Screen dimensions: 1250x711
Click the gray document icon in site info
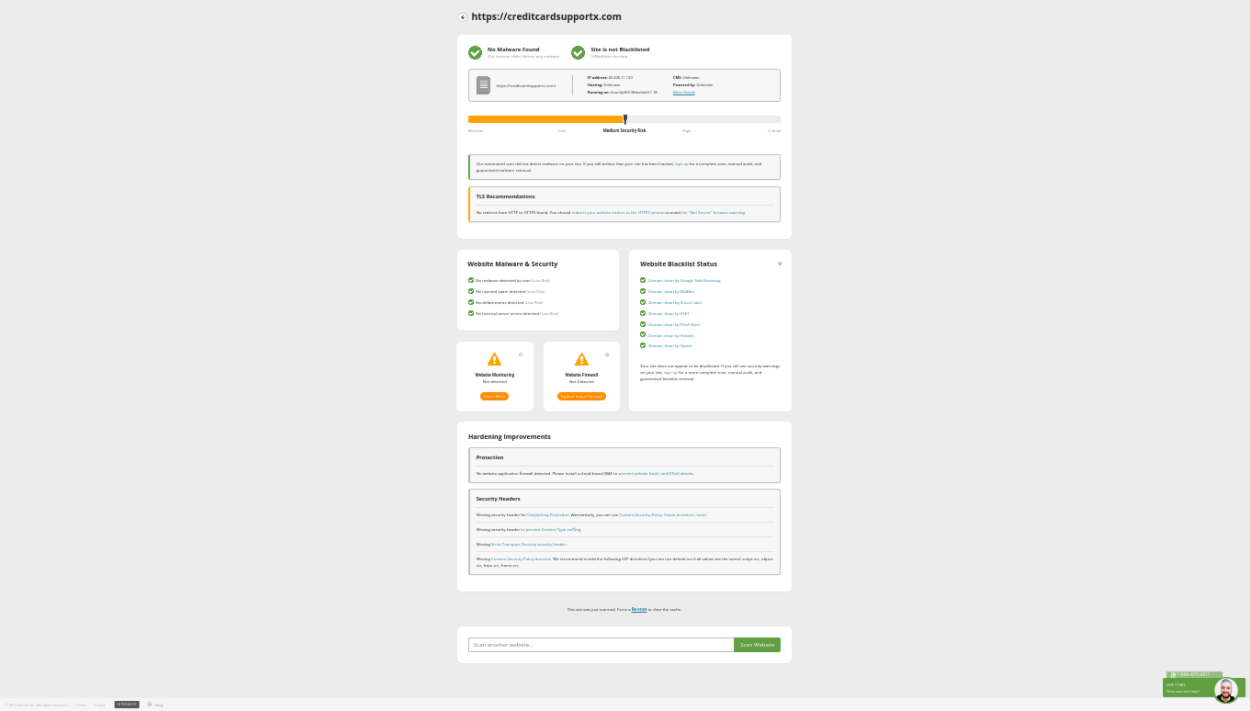pos(483,85)
